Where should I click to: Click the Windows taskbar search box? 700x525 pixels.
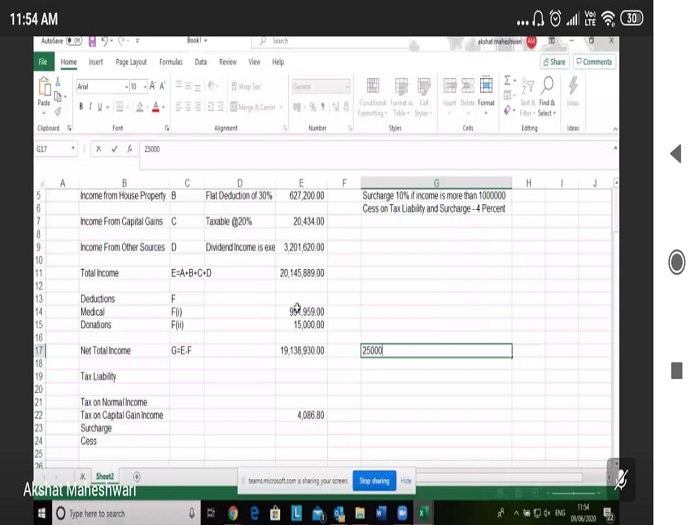pos(126,513)
